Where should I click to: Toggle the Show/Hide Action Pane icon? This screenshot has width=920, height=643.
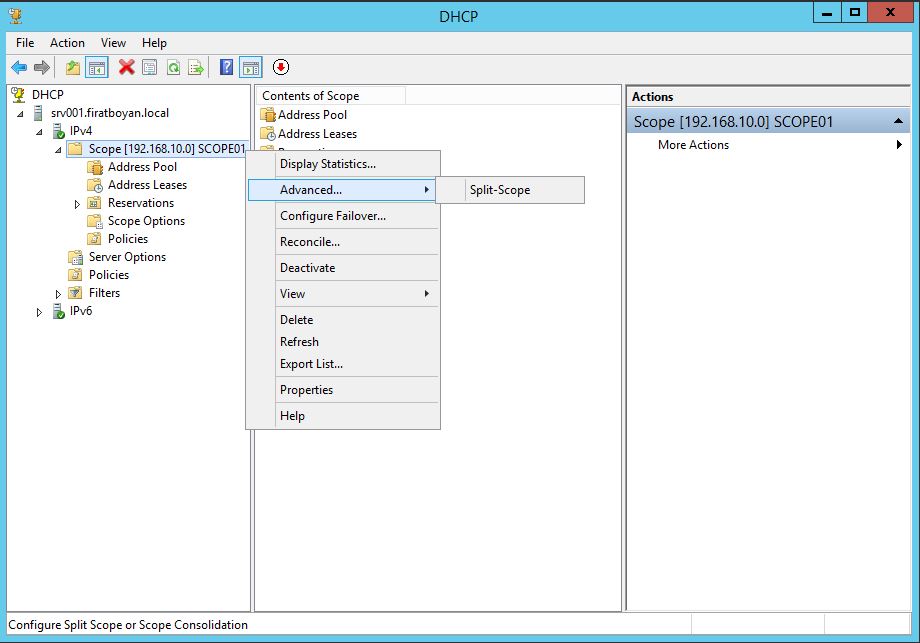251,67
